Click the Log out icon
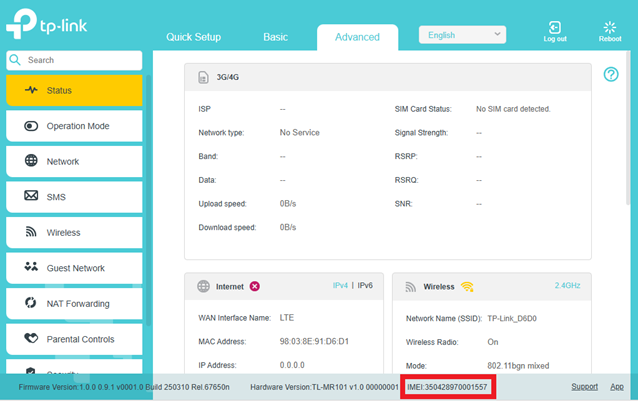The height and width of the screenshot is (401, 638). tap(554, 27)
